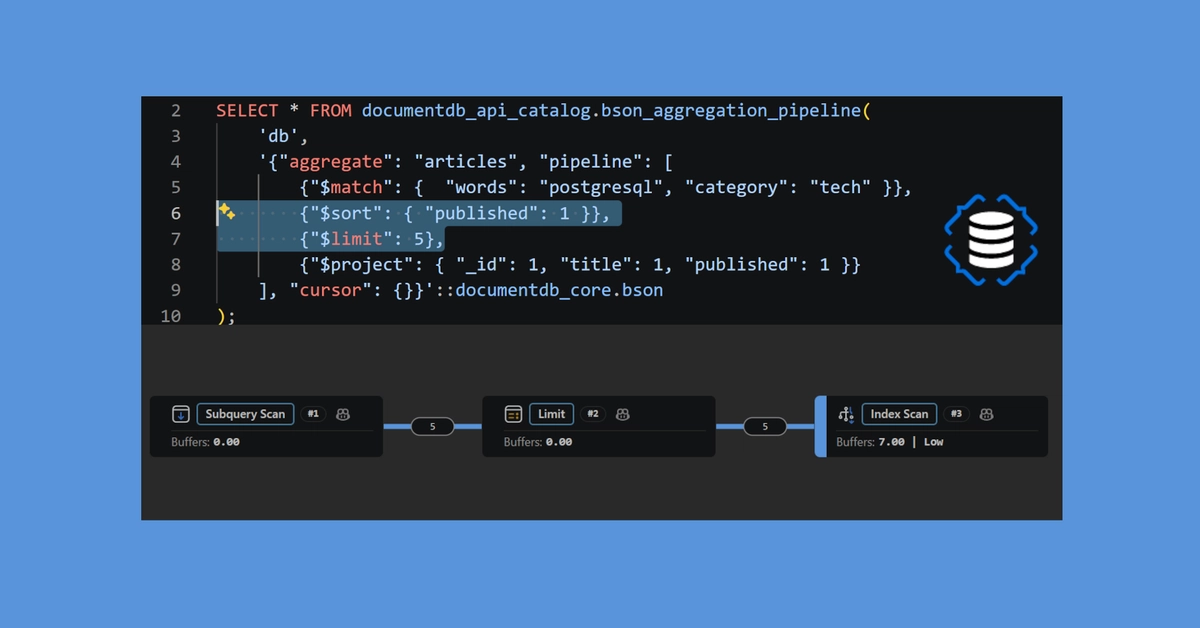1200x628 pixels.
Task: Click line number 10 in the gutter
Action: click(170, 316)
